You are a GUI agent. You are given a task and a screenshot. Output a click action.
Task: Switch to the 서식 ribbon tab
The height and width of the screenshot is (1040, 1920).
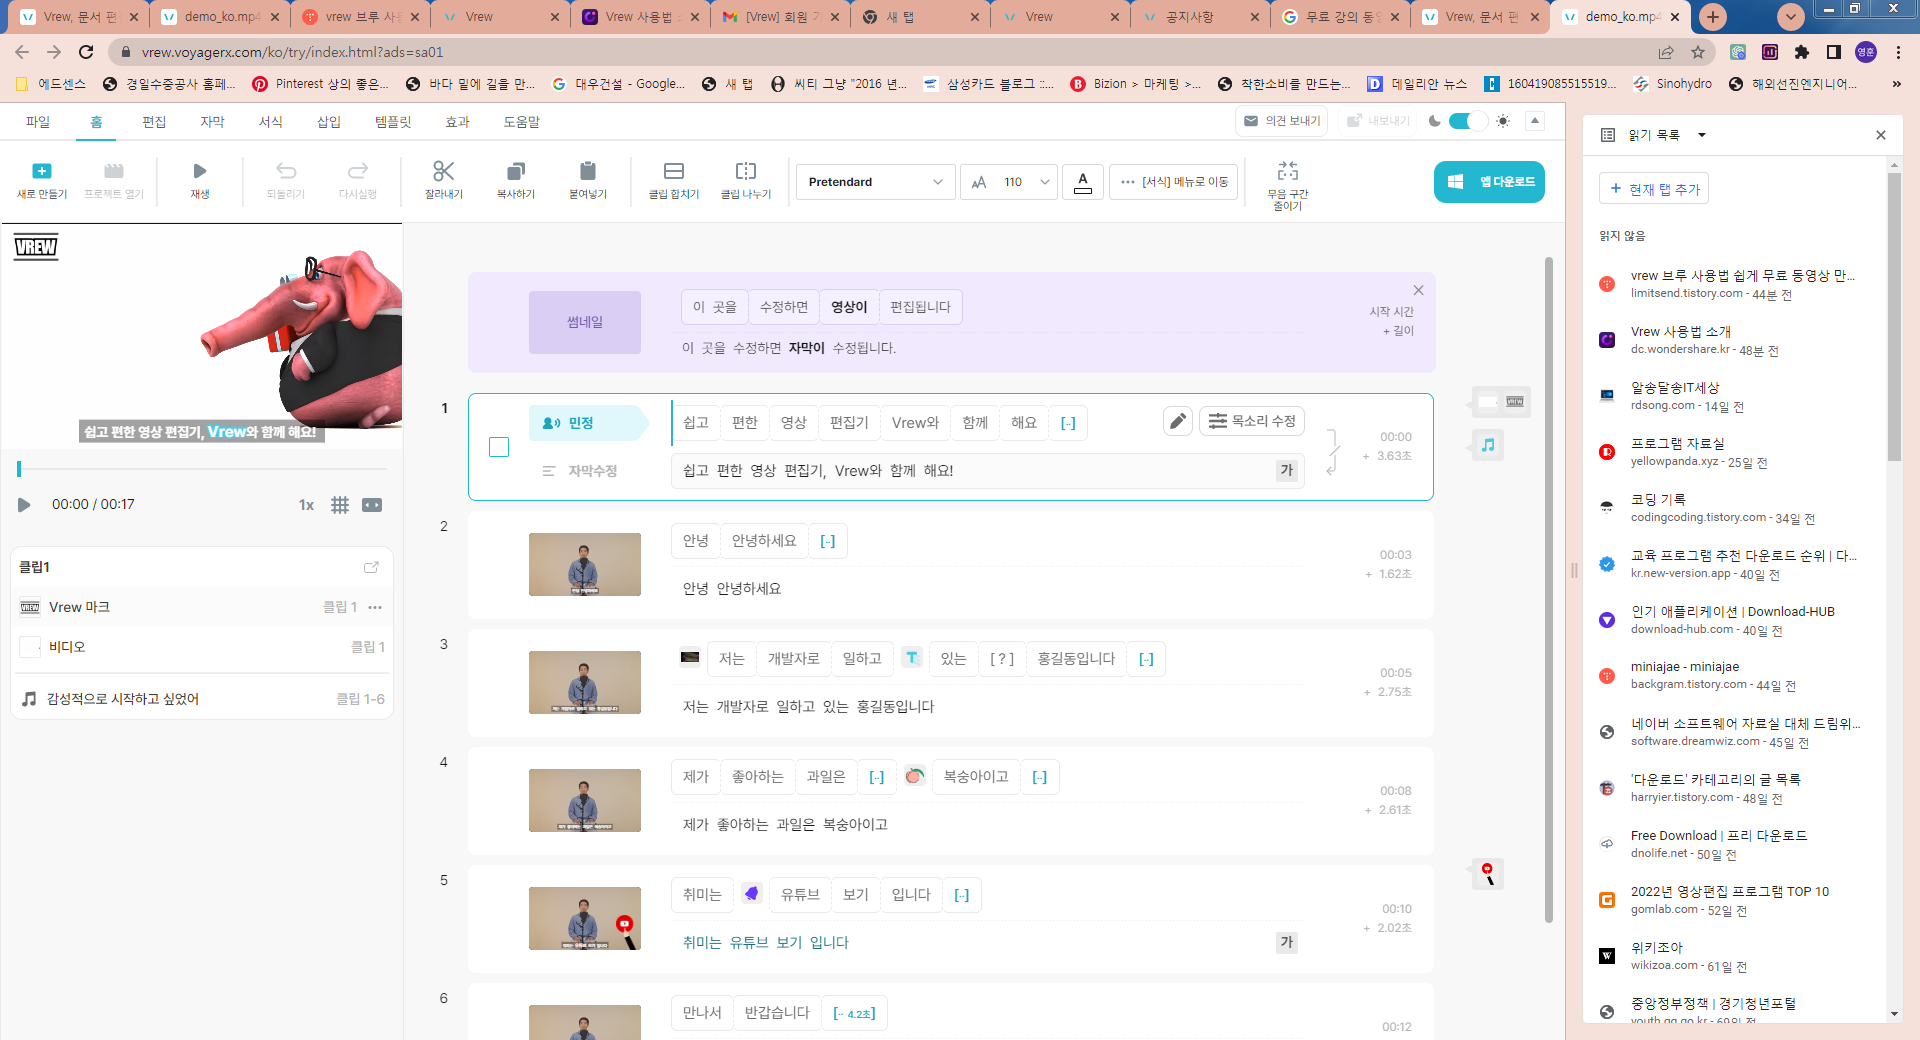(x=269, y=121)
